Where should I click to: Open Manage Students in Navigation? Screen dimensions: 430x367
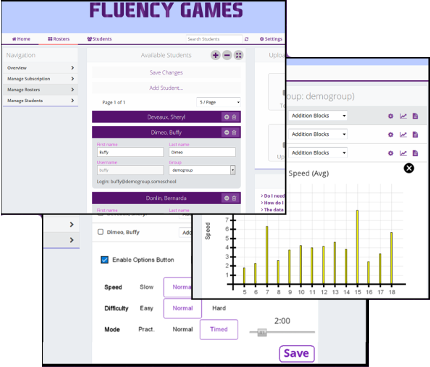click(x=41, y=101)
